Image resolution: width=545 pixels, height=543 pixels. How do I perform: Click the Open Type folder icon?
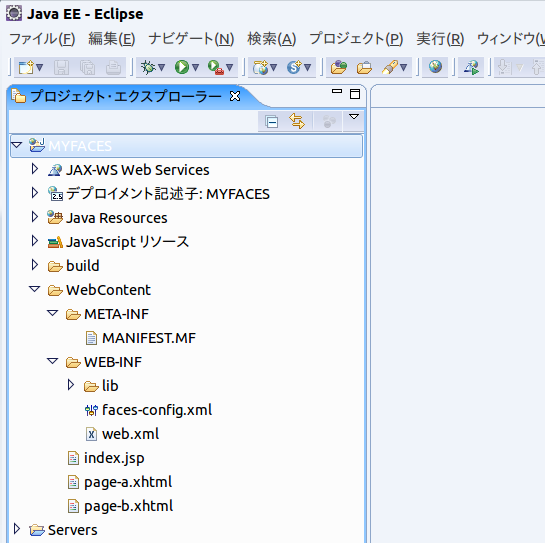coord(339,67)
